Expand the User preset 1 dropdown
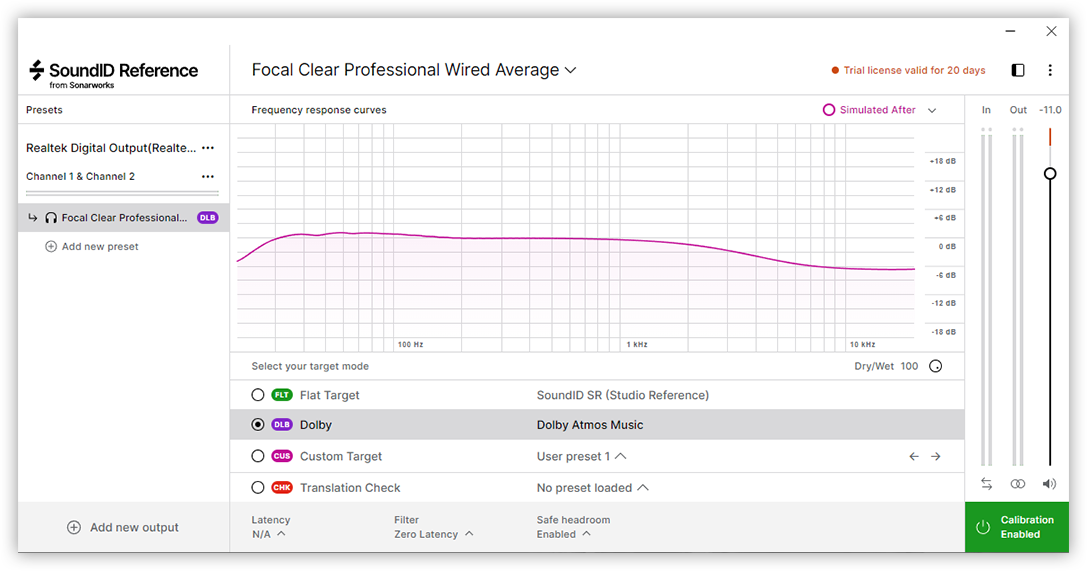The height and width of the screenshot is (571, 1087). pyautogui.click(x=581, y=457)
